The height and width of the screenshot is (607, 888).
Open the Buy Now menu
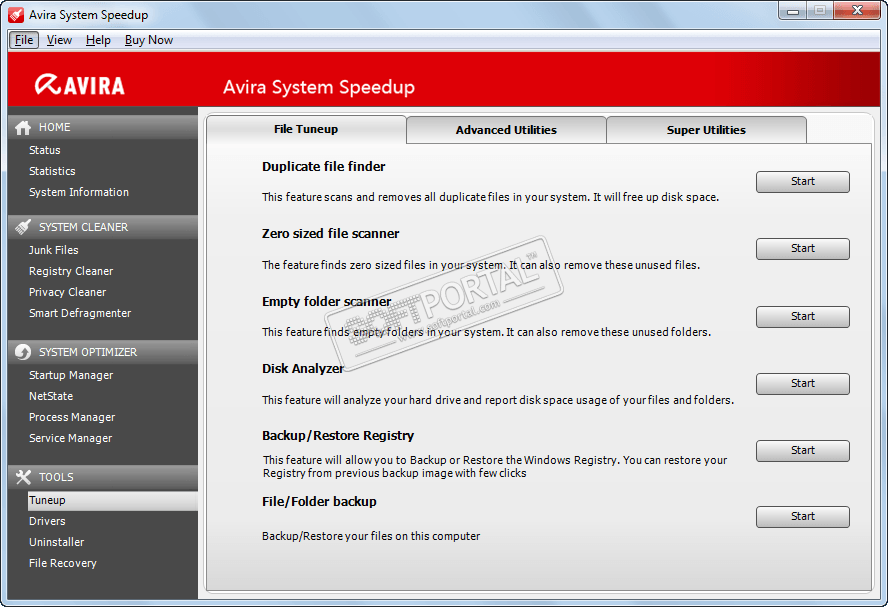point(148,40)
